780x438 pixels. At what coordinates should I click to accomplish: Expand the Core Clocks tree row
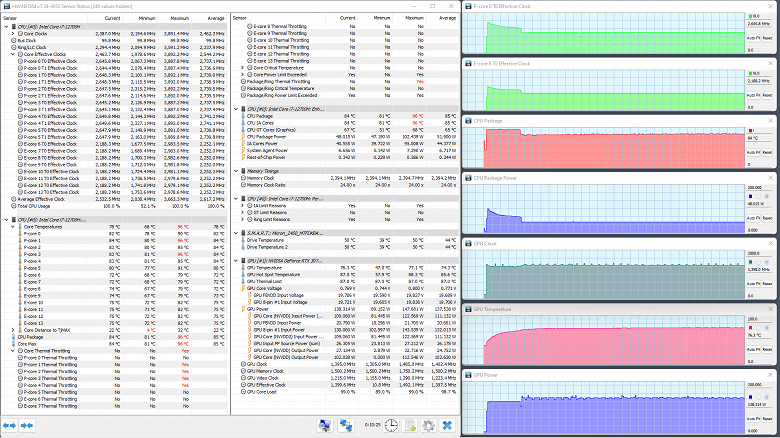coord(13,33)
